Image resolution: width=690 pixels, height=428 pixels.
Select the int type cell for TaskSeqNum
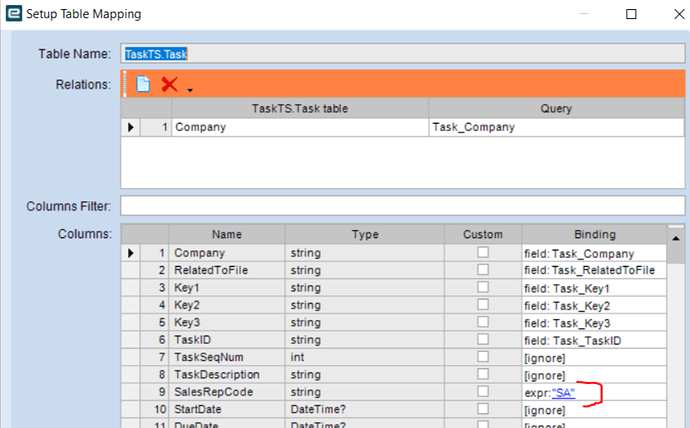tap(365, 357)
